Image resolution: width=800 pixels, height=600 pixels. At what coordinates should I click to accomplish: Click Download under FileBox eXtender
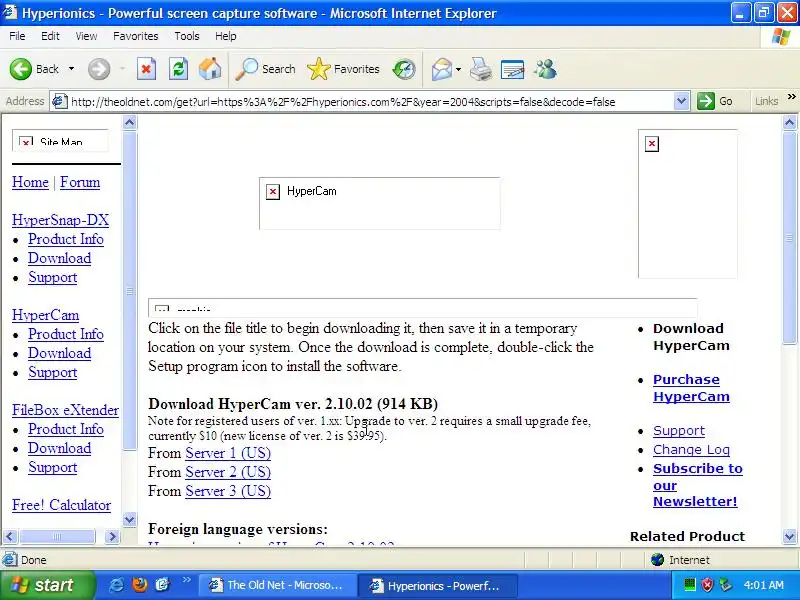point(60,448)
